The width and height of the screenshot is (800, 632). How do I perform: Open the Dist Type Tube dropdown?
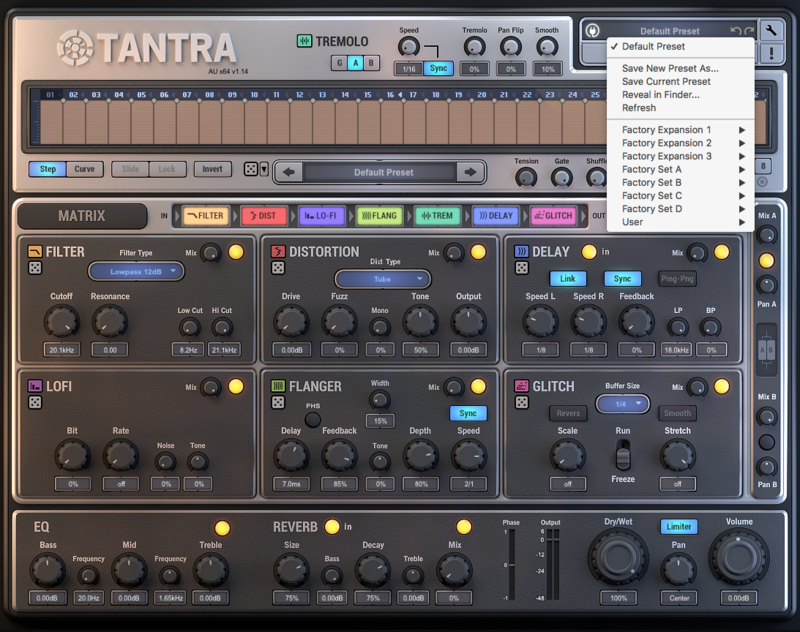point(382,279)
